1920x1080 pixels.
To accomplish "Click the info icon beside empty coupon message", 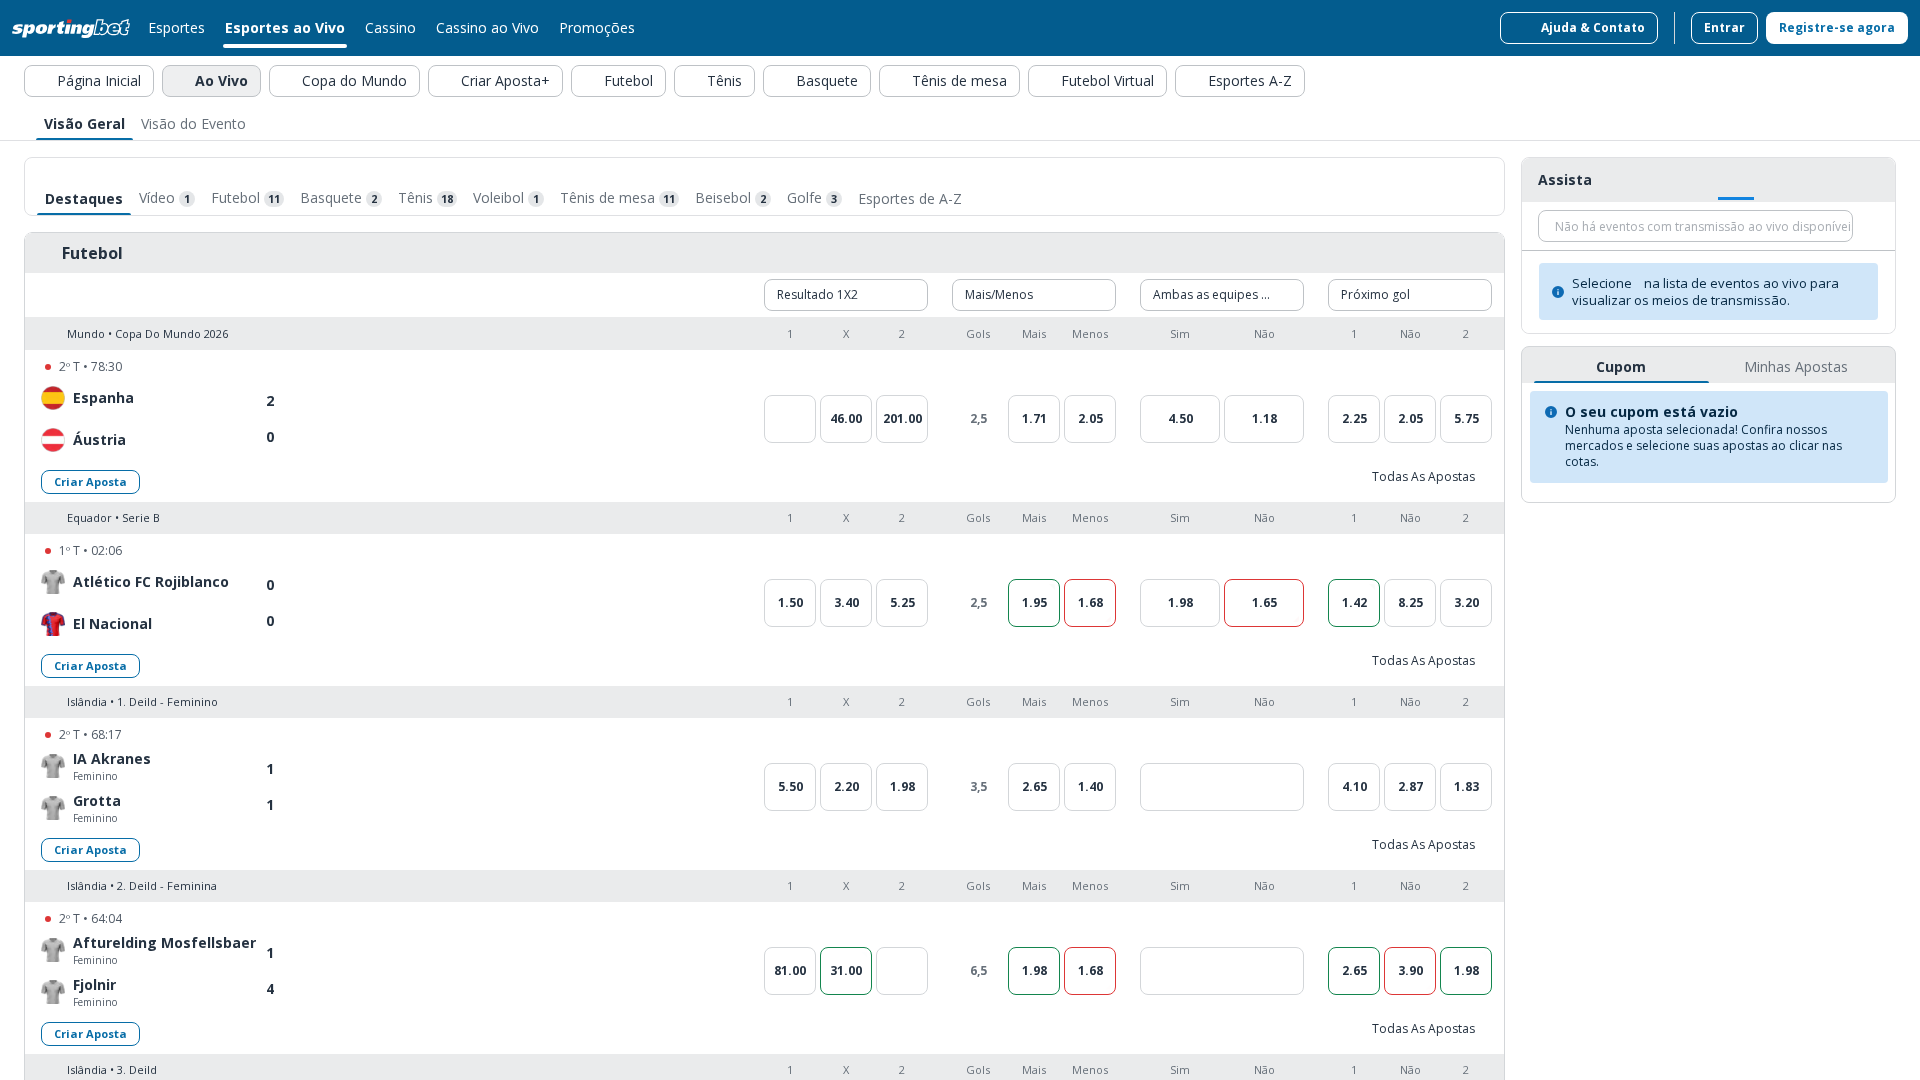I will [1551, 412].
